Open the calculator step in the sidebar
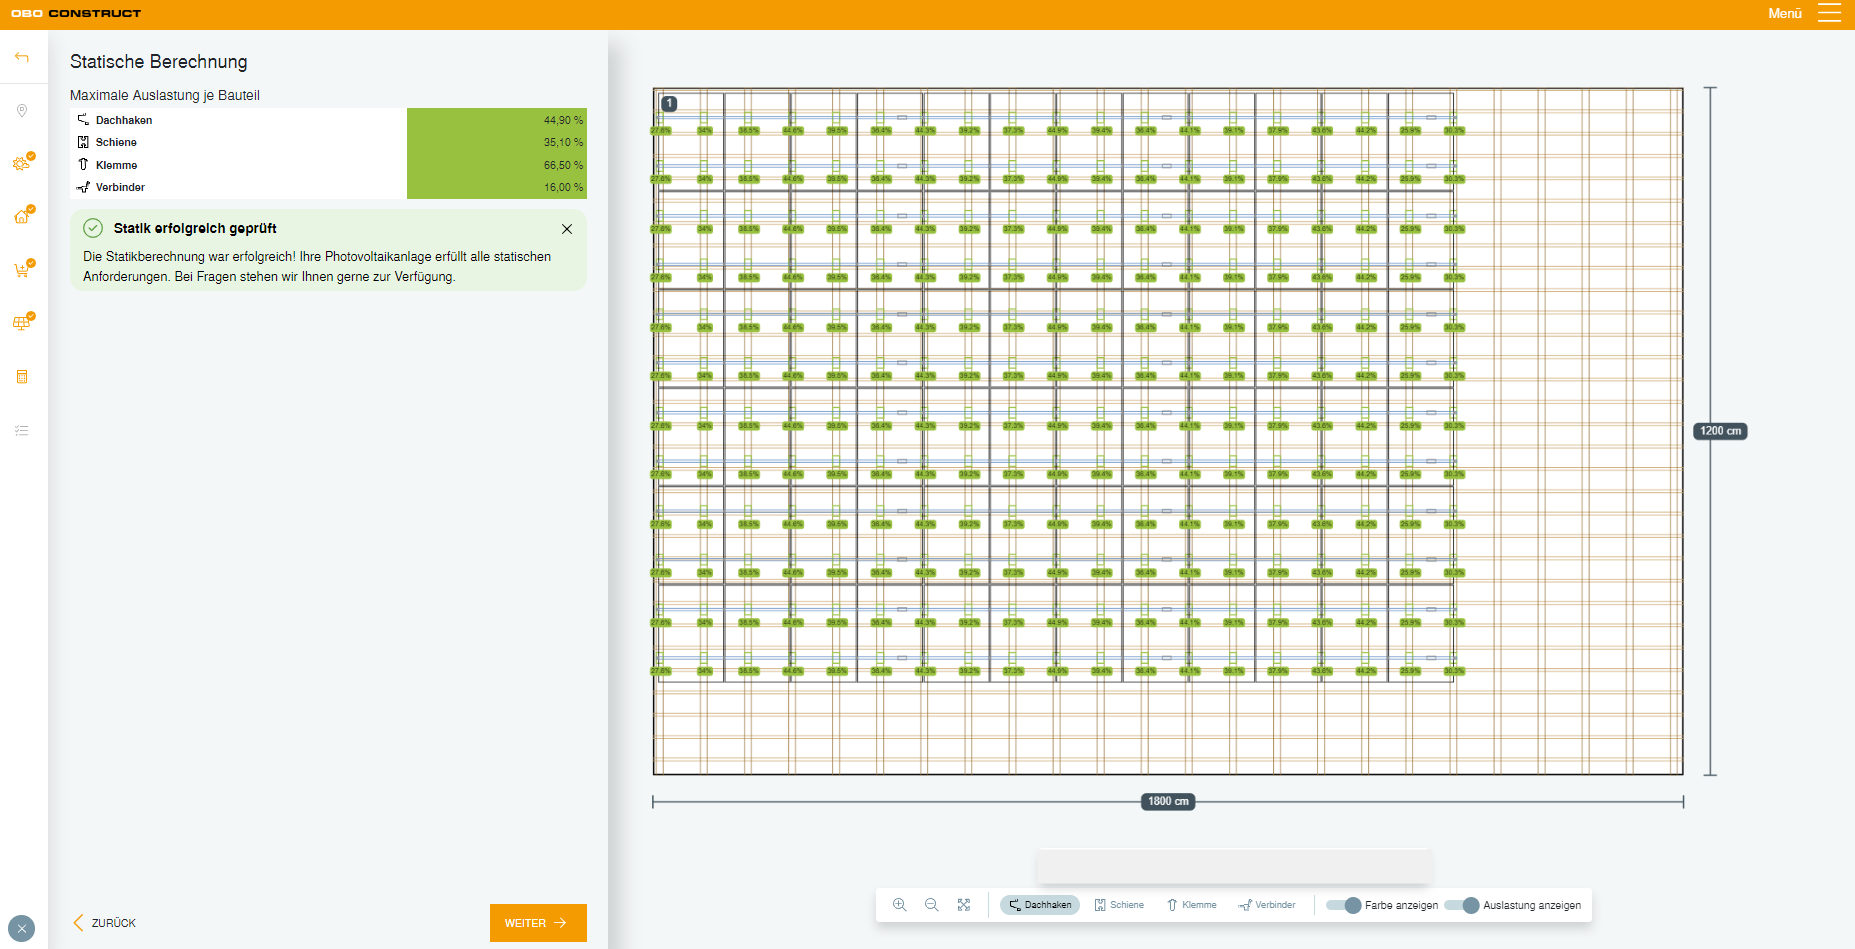1855x949 pixels. click(x=22, y=377)
